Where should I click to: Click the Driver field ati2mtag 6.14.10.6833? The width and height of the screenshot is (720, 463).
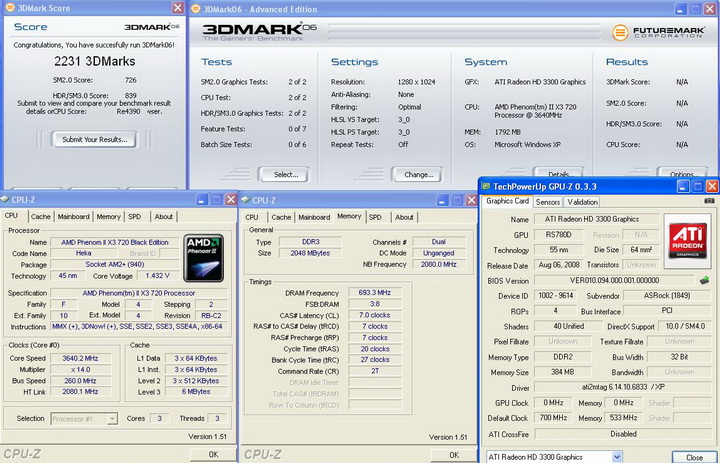(x=623, y=387)
